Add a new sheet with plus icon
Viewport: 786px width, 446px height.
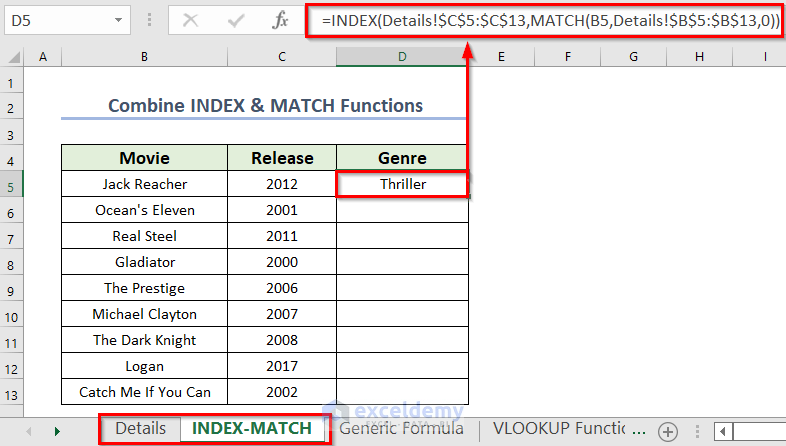coord(667,430)
